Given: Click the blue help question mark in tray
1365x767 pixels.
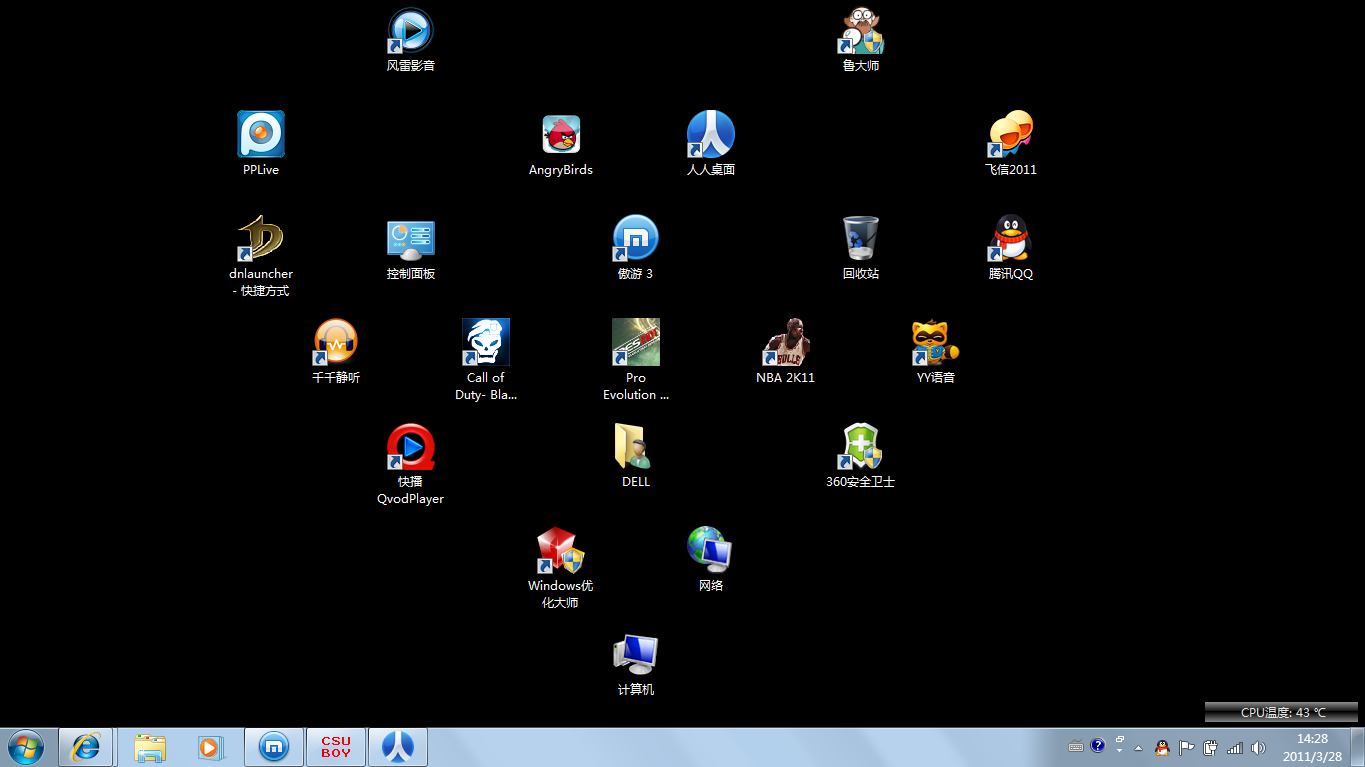Looking at the screenshot, I should [x=1098, y=745].
